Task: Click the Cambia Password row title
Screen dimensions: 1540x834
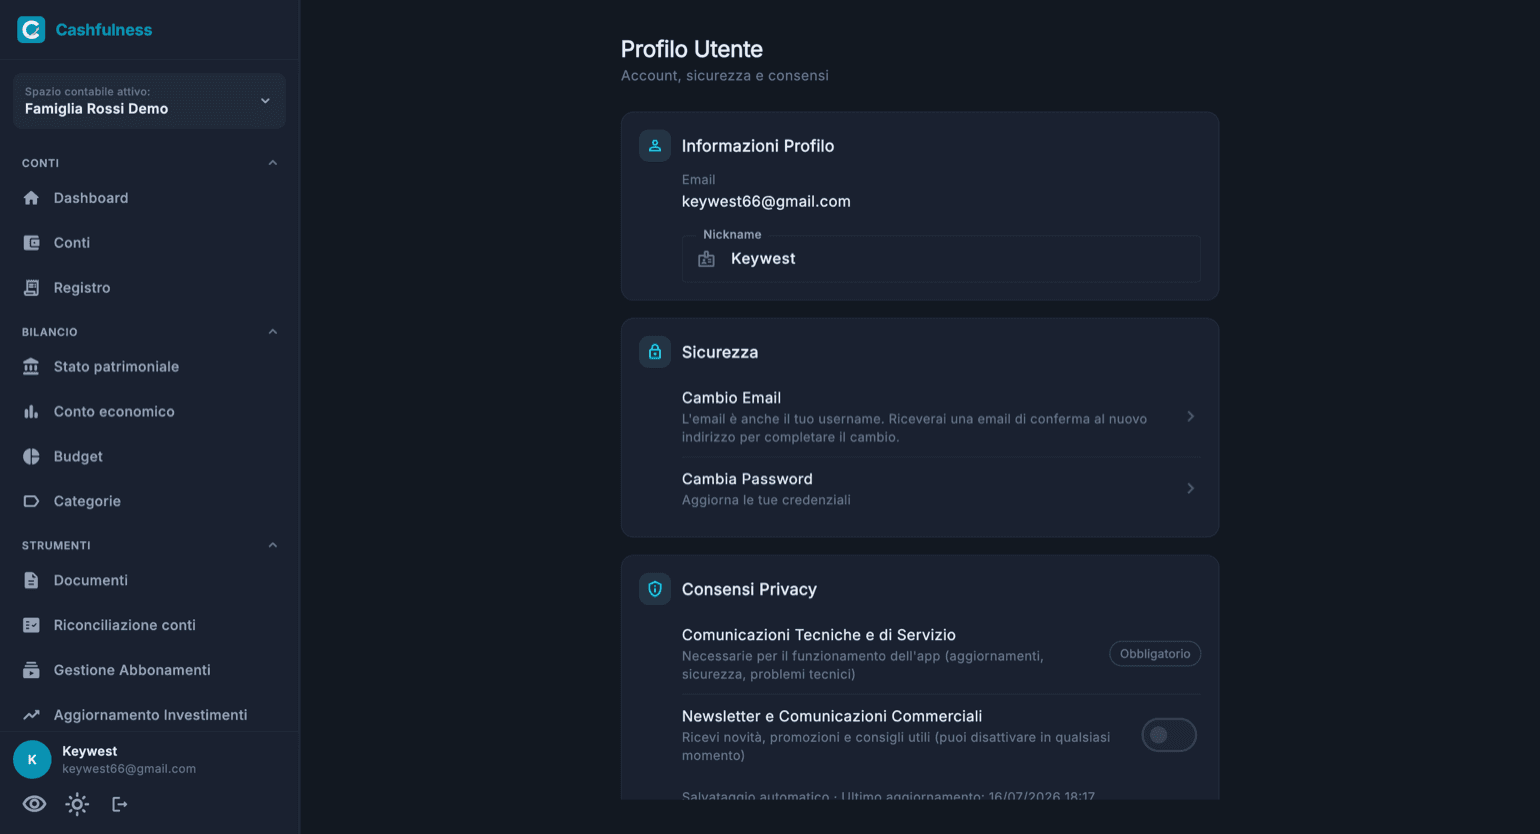Action: pyautogui.click(x=747, y=480)
